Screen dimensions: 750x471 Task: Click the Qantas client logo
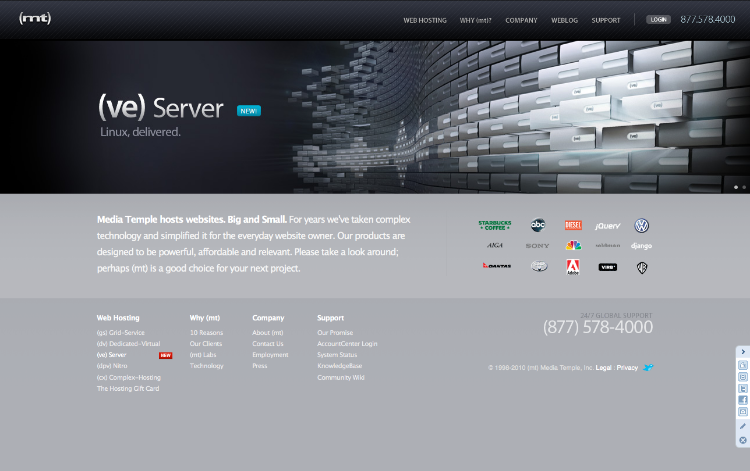point(497,265)
